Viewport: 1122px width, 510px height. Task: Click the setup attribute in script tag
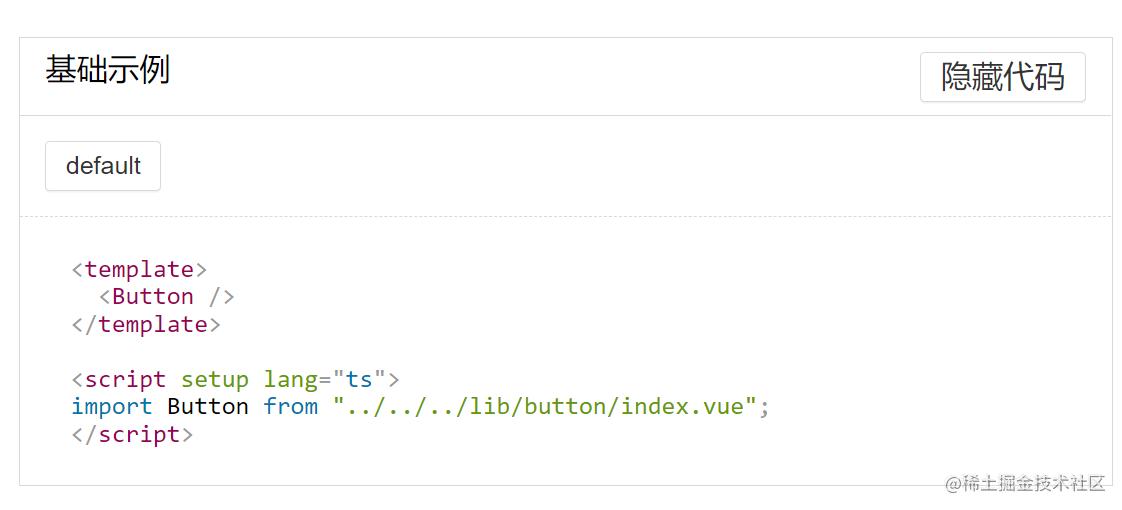point(214,380)
